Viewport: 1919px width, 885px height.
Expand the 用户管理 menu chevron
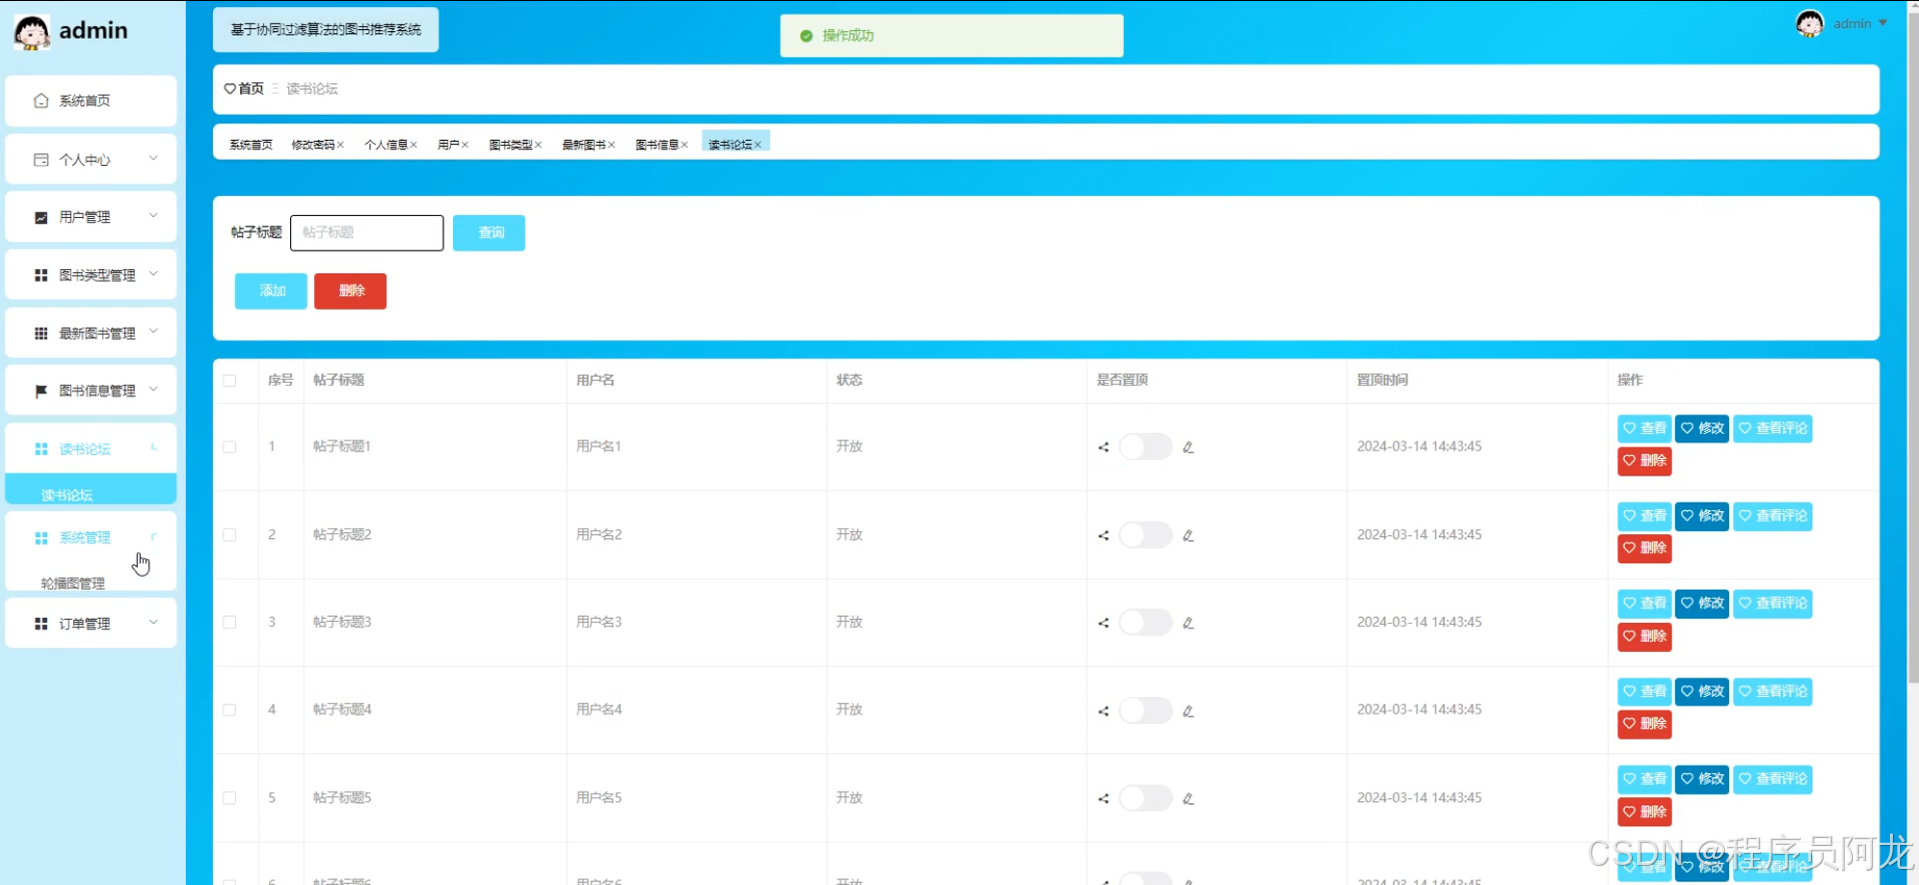[x=153, y=216]
